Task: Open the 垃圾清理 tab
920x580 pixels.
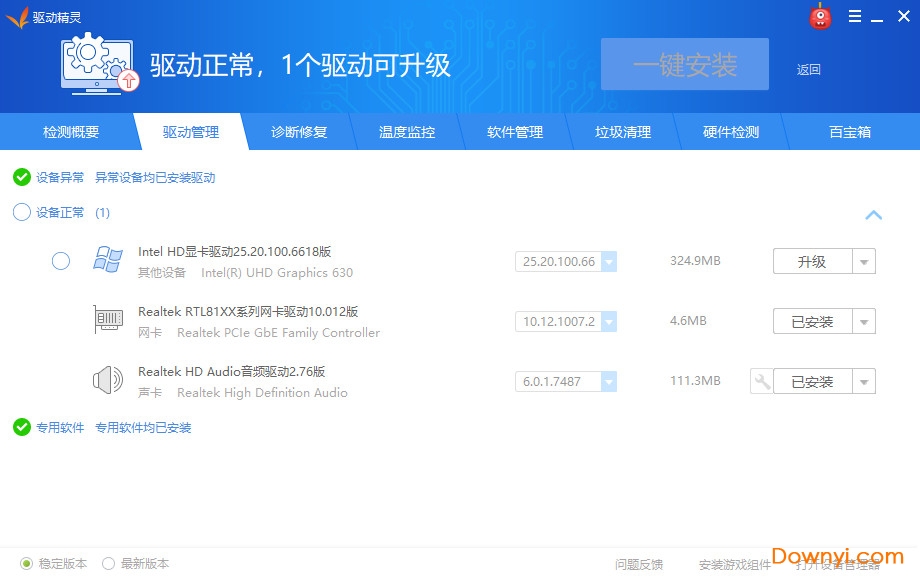Action: click(623, 132)
